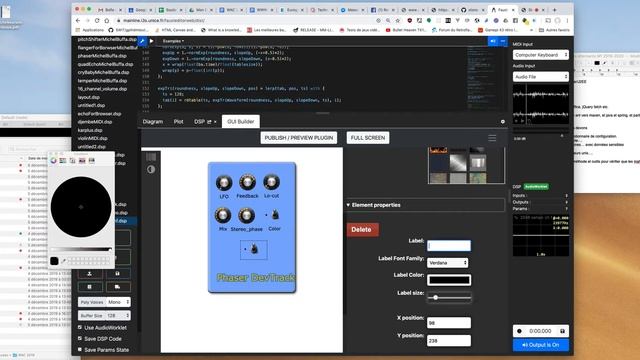This screenshot has height=360, width=640.
Task: Click into the Label text field
Action: [x=449, y=246]
